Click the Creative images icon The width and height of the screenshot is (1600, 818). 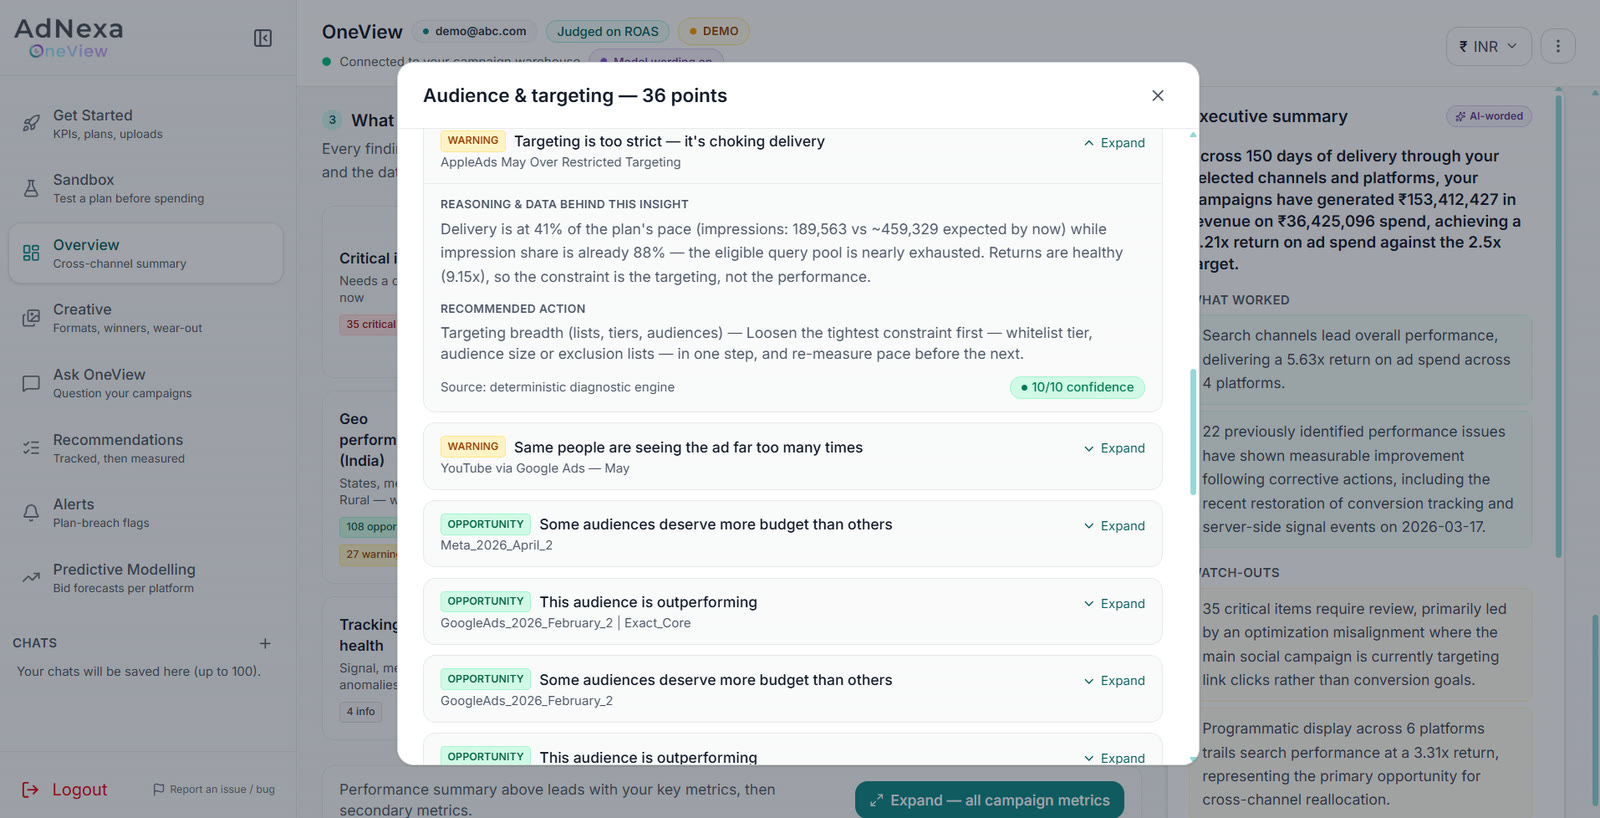point(31,318)
